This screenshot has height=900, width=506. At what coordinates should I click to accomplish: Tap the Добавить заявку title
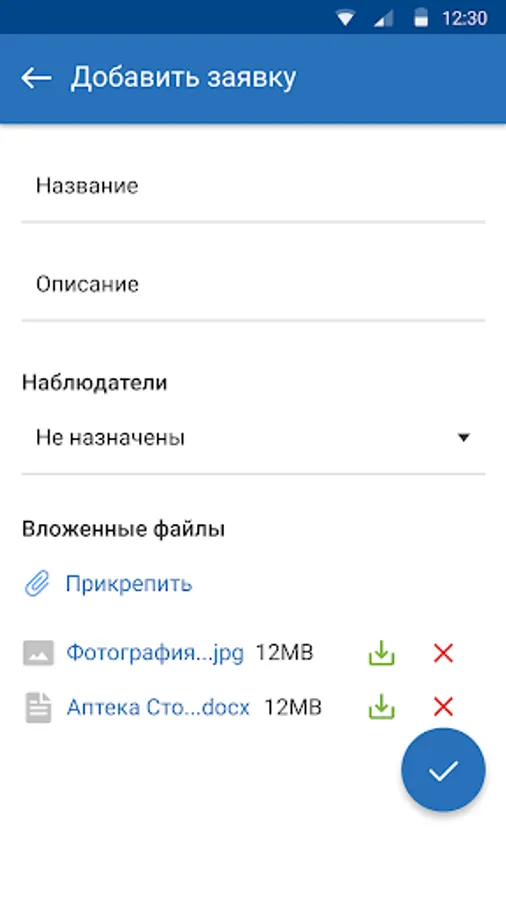pos(184,78)
